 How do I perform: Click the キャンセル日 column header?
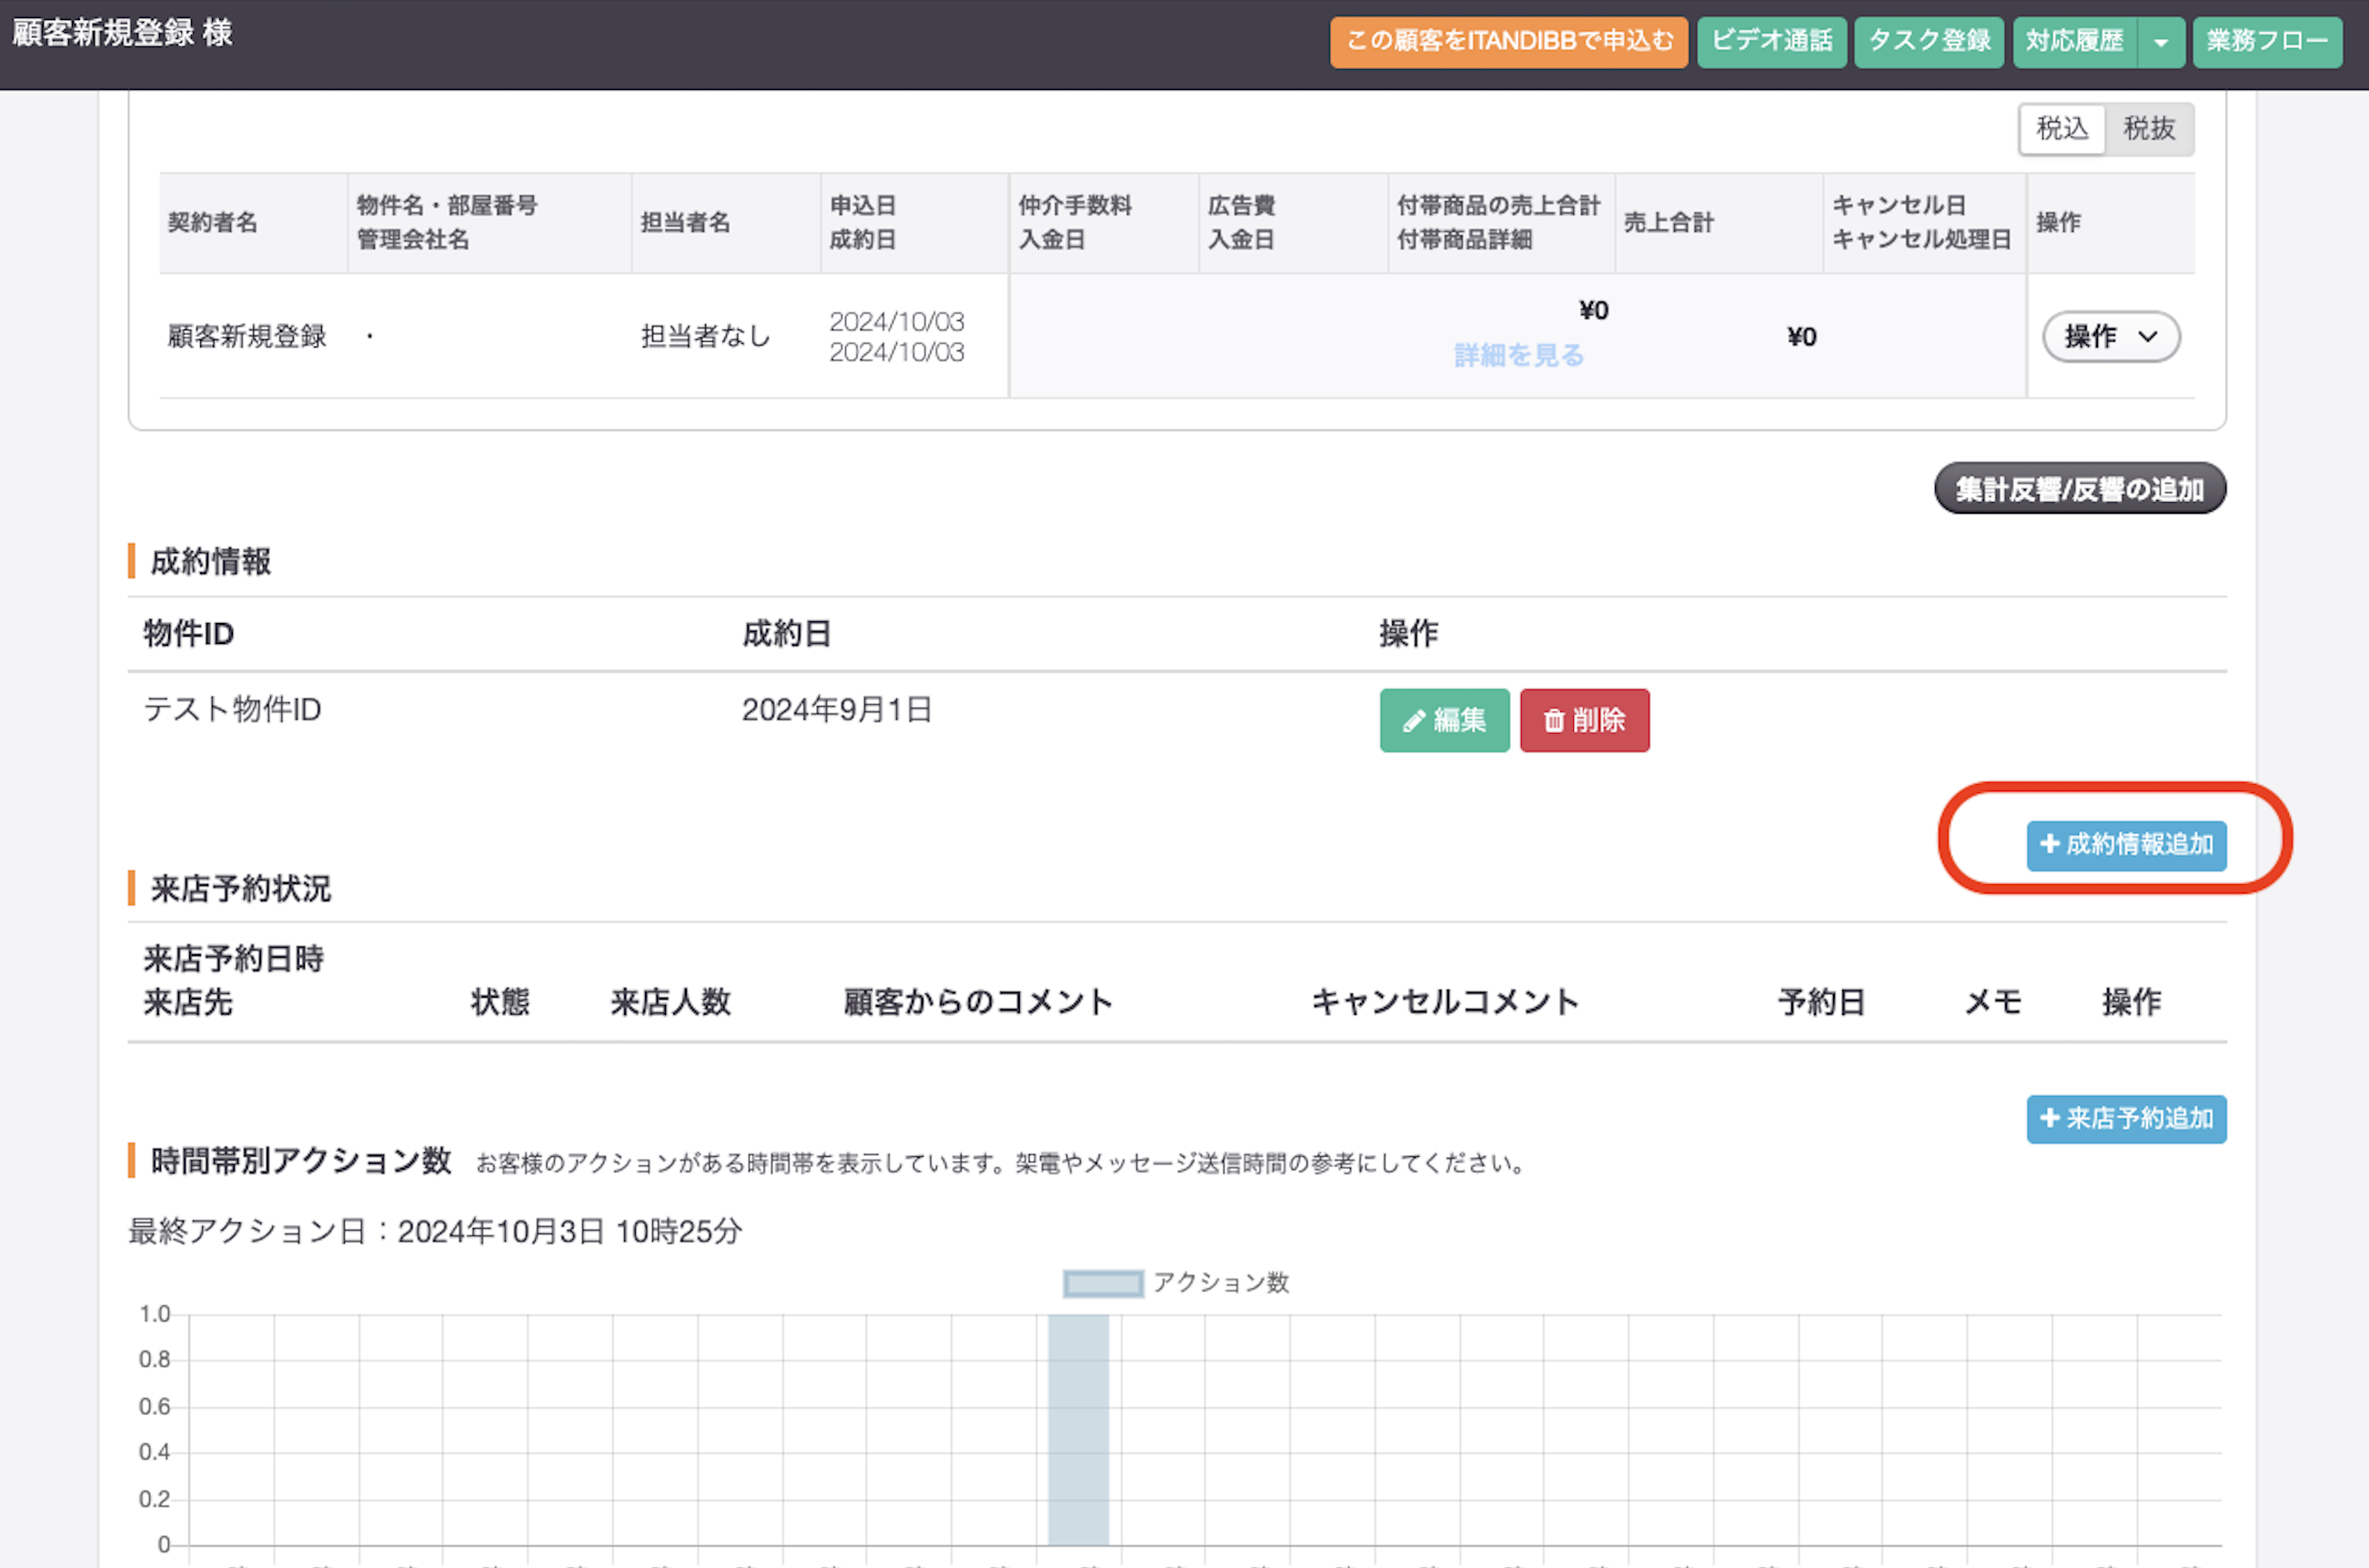(x=1899, y=206)
